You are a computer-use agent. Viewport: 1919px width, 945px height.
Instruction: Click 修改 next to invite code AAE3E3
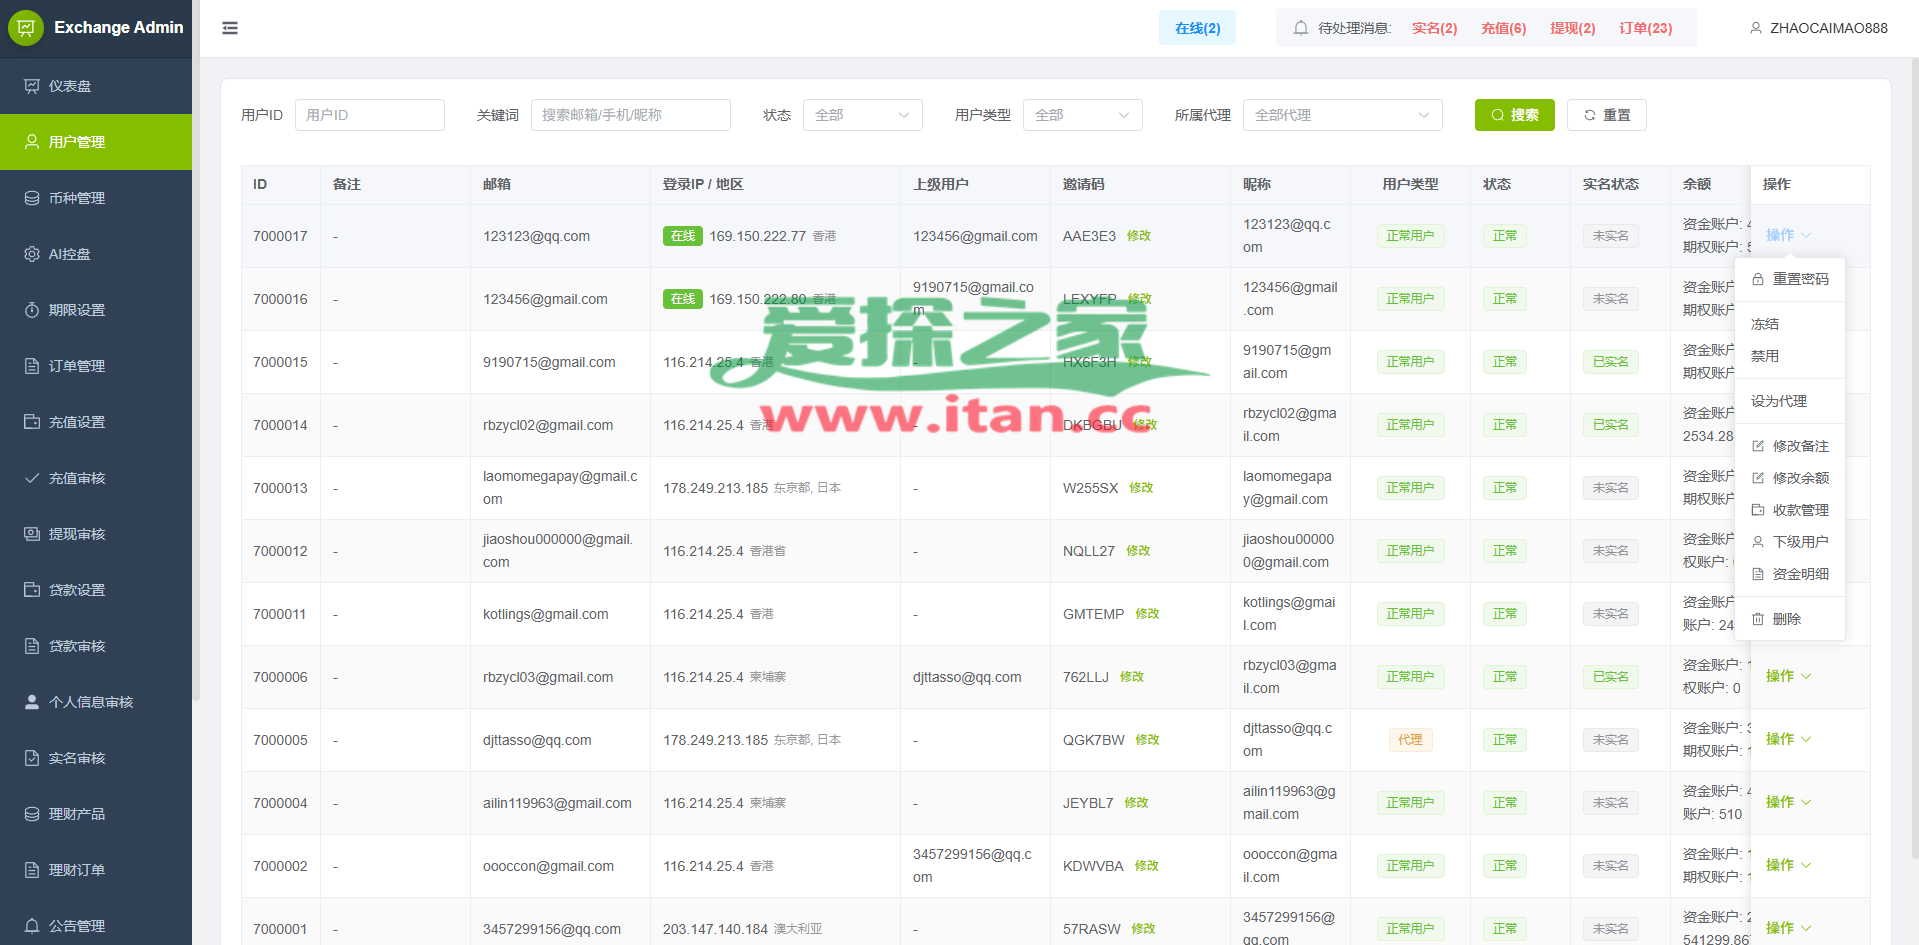pos(1139,236)
